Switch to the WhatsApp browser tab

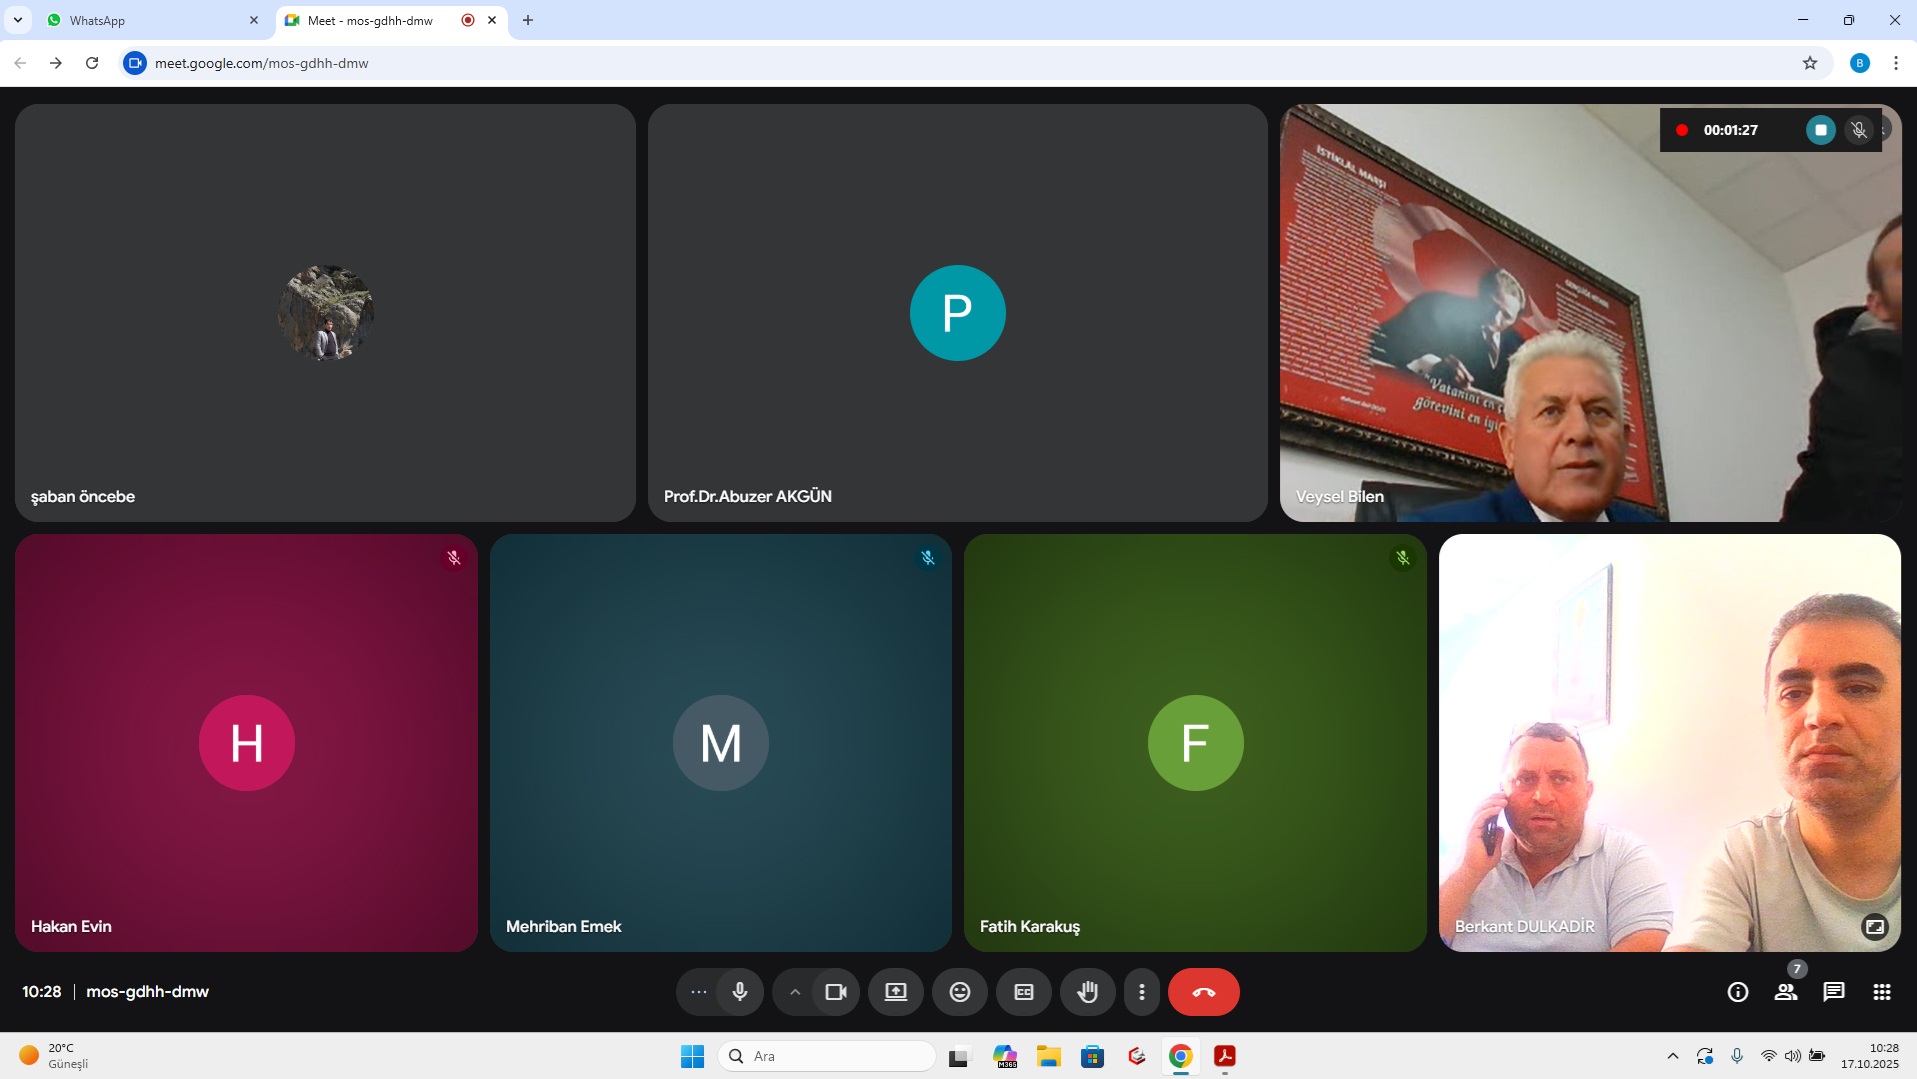point(150,20)
